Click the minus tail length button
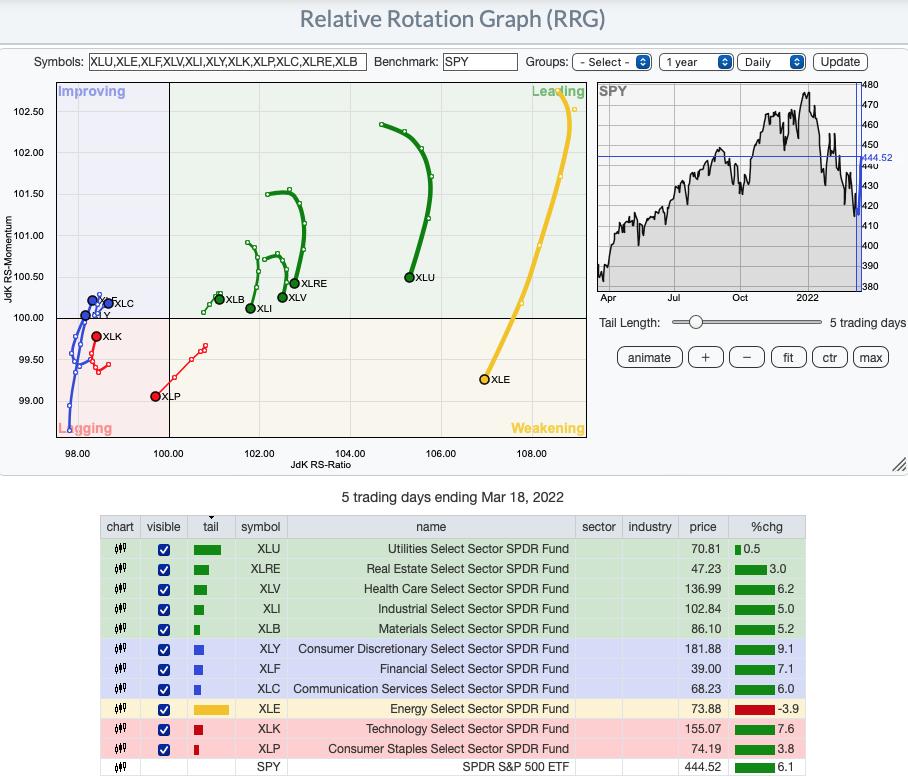The height and width of the screenshot is (777, 908). tap(746, 357)
